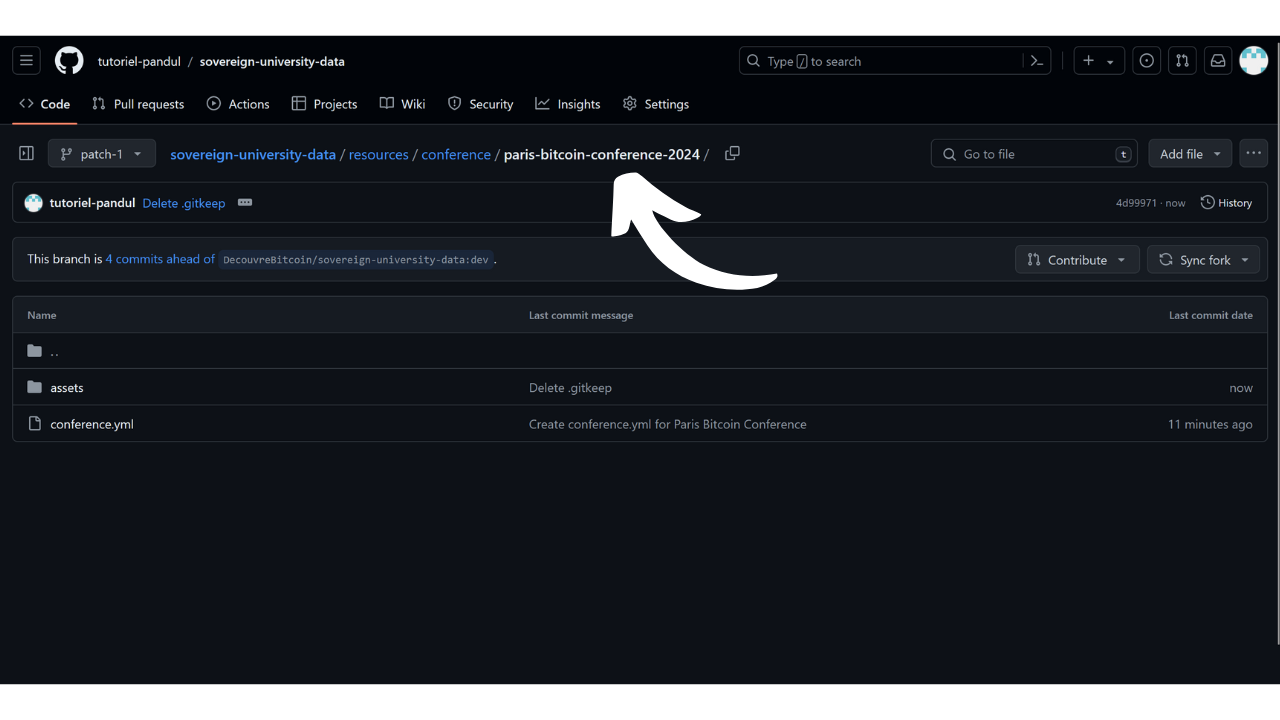Click sovereign-university-data repository name in header
Screen dimensions: 1280x720
(272, 61)
